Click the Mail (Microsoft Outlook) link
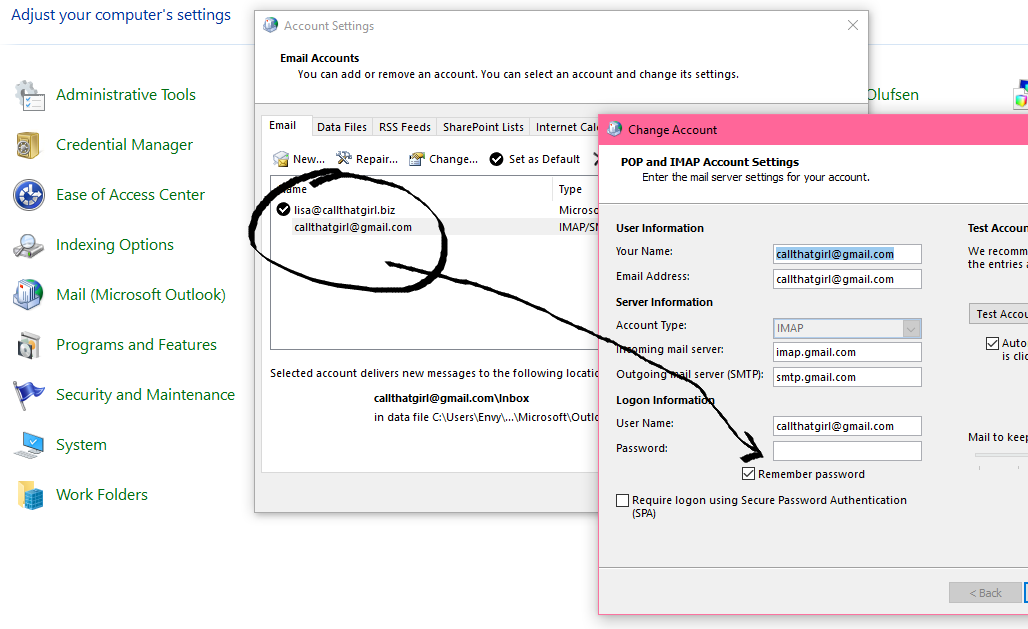This screenshot has width=1028, height=629. [141, 295]
